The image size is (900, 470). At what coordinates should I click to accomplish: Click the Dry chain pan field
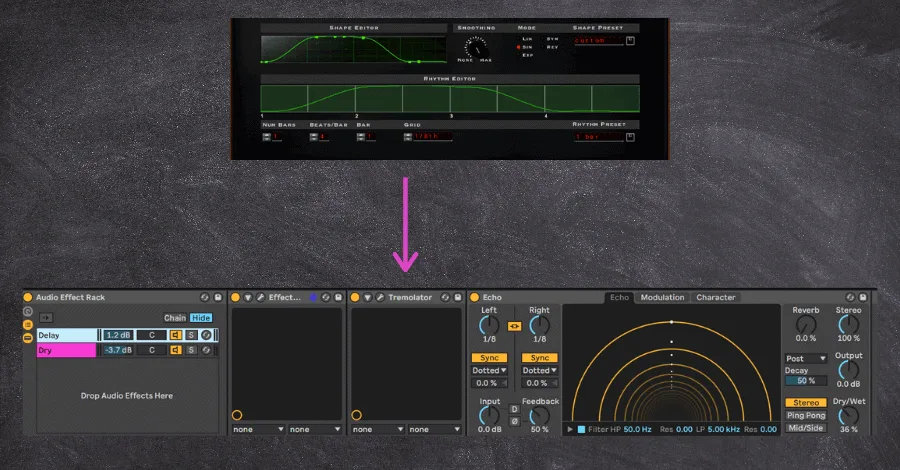coord(152,350)
